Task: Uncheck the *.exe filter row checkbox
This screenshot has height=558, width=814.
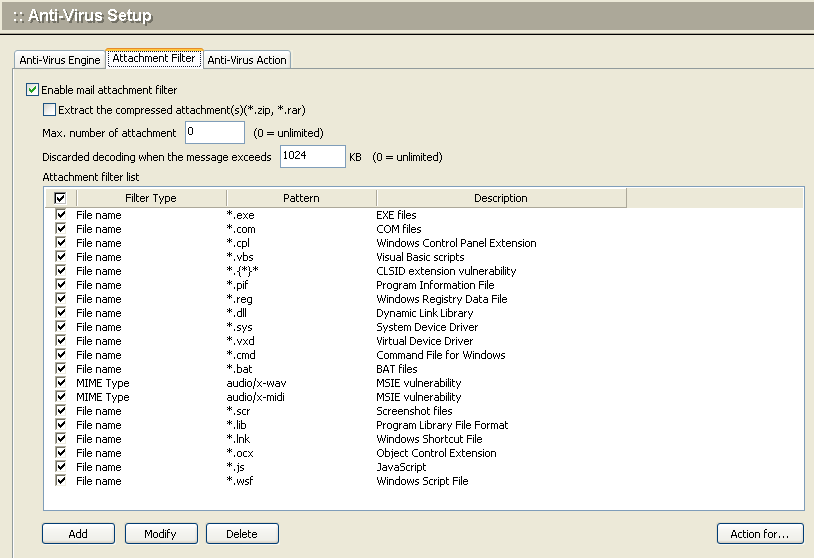Action: coord(61,215)
